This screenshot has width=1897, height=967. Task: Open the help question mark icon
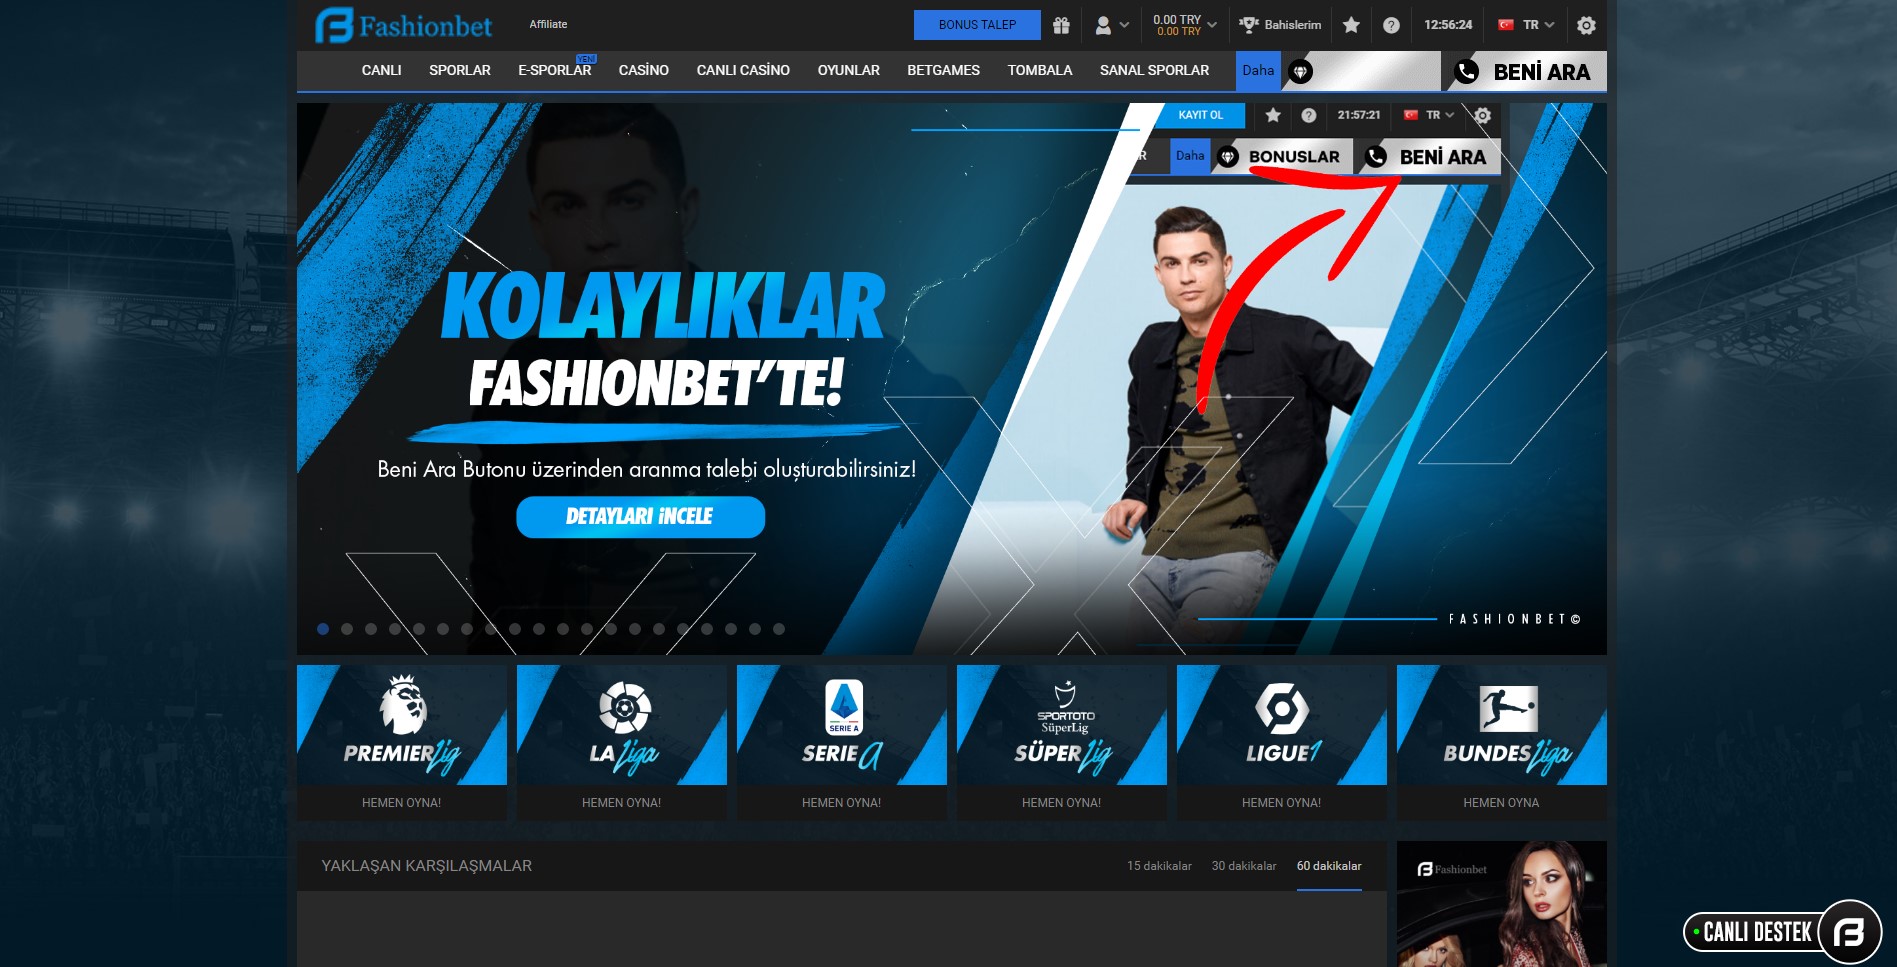1391,25
